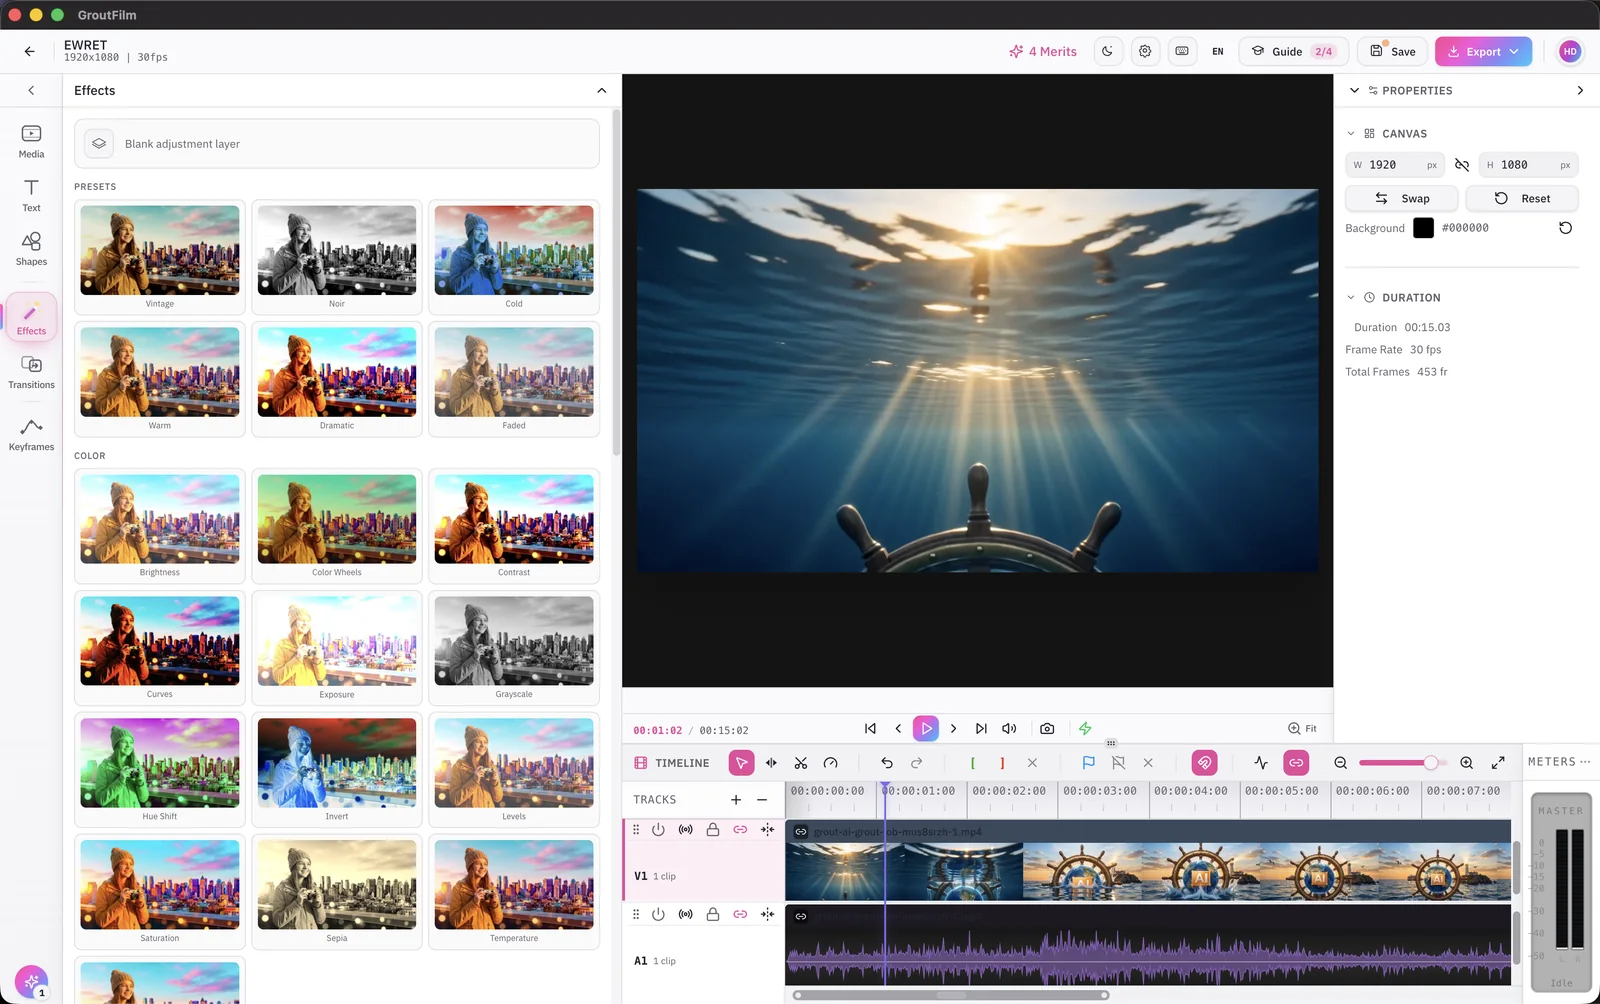This screenshot has width=1600, height=1004.
Task: Toggle dark mode moon icon
Action: click(1108, 51)
